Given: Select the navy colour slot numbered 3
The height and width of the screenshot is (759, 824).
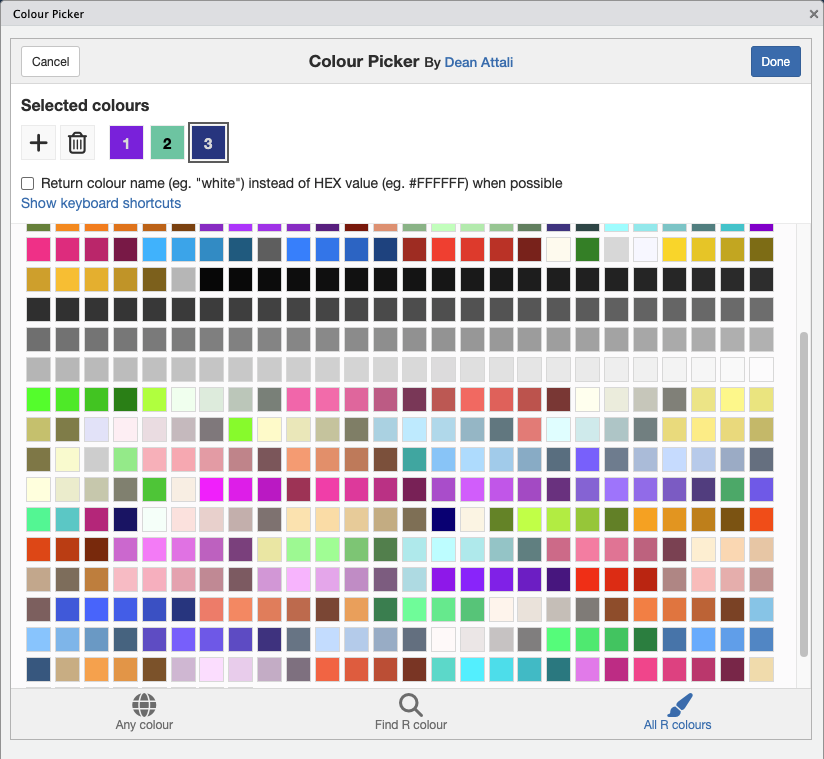Looking at the screenshot, I should click(x=208, y=142).
